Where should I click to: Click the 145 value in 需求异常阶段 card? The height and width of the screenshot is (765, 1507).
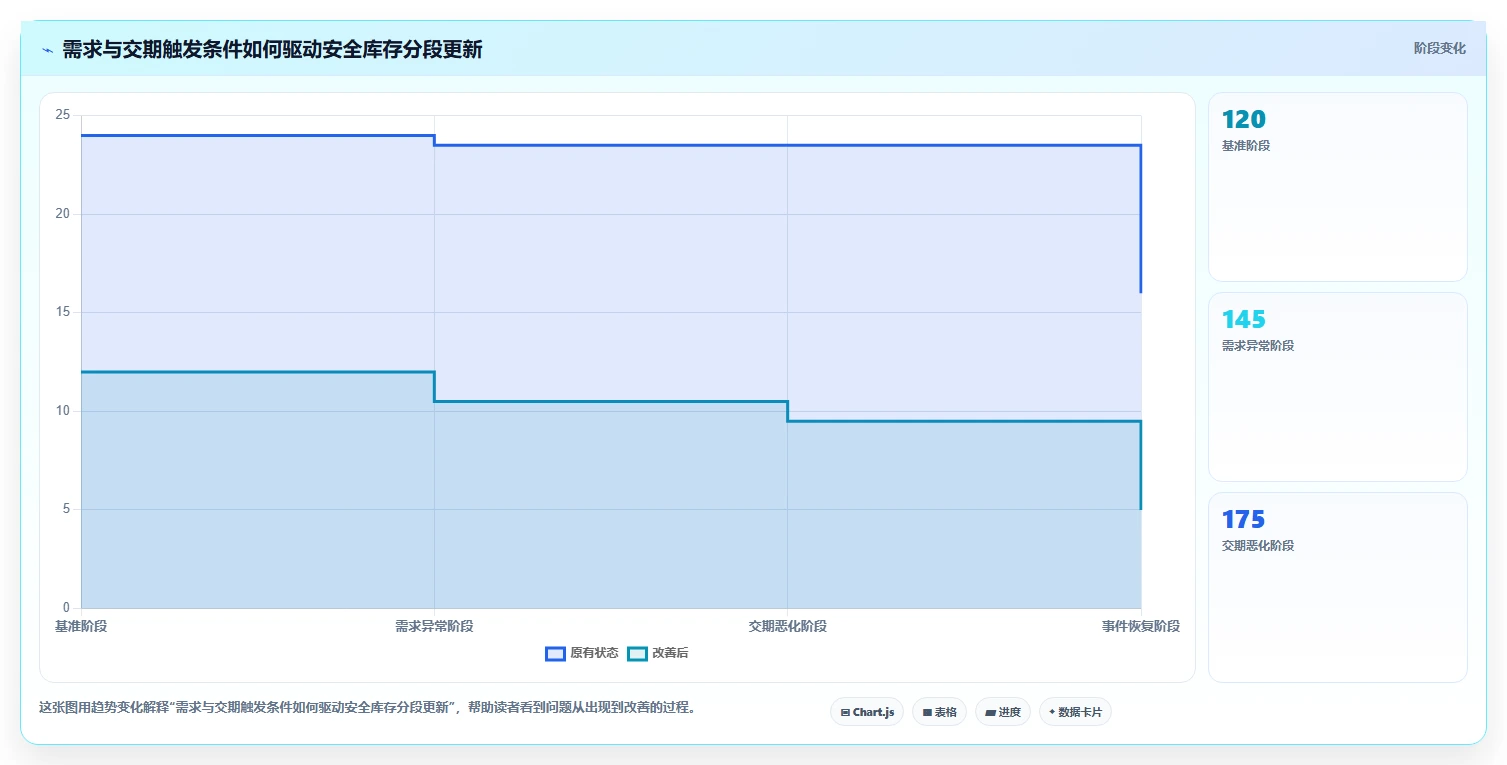tap(1243, 320)
